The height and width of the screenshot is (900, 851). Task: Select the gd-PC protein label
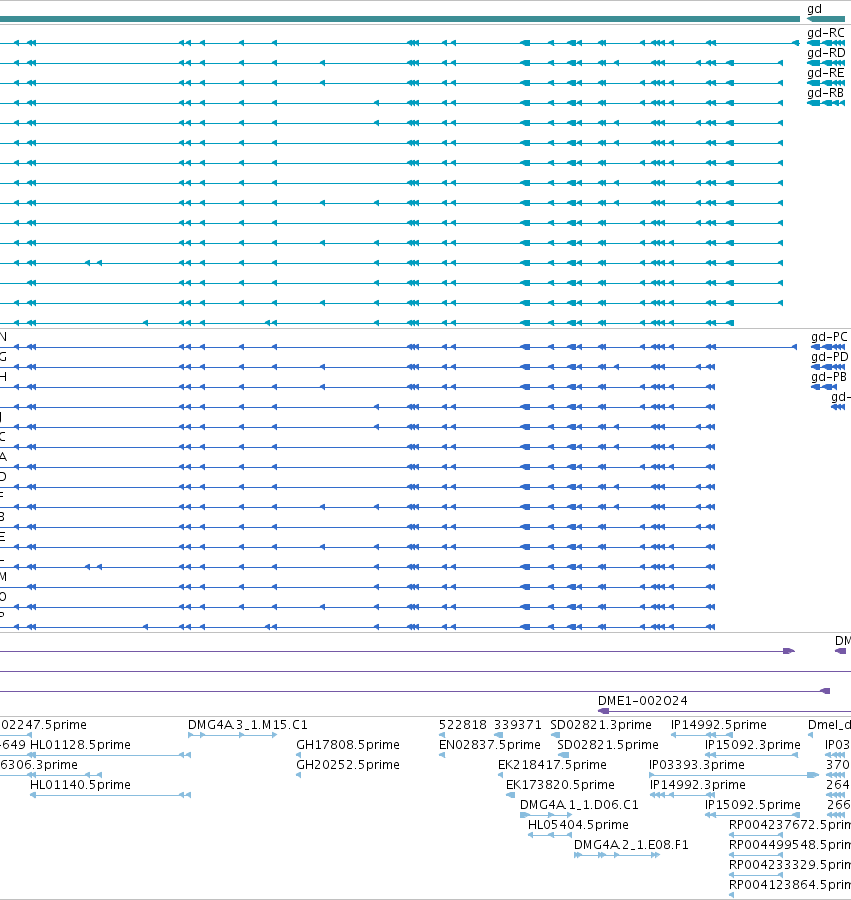pos(829,337)
